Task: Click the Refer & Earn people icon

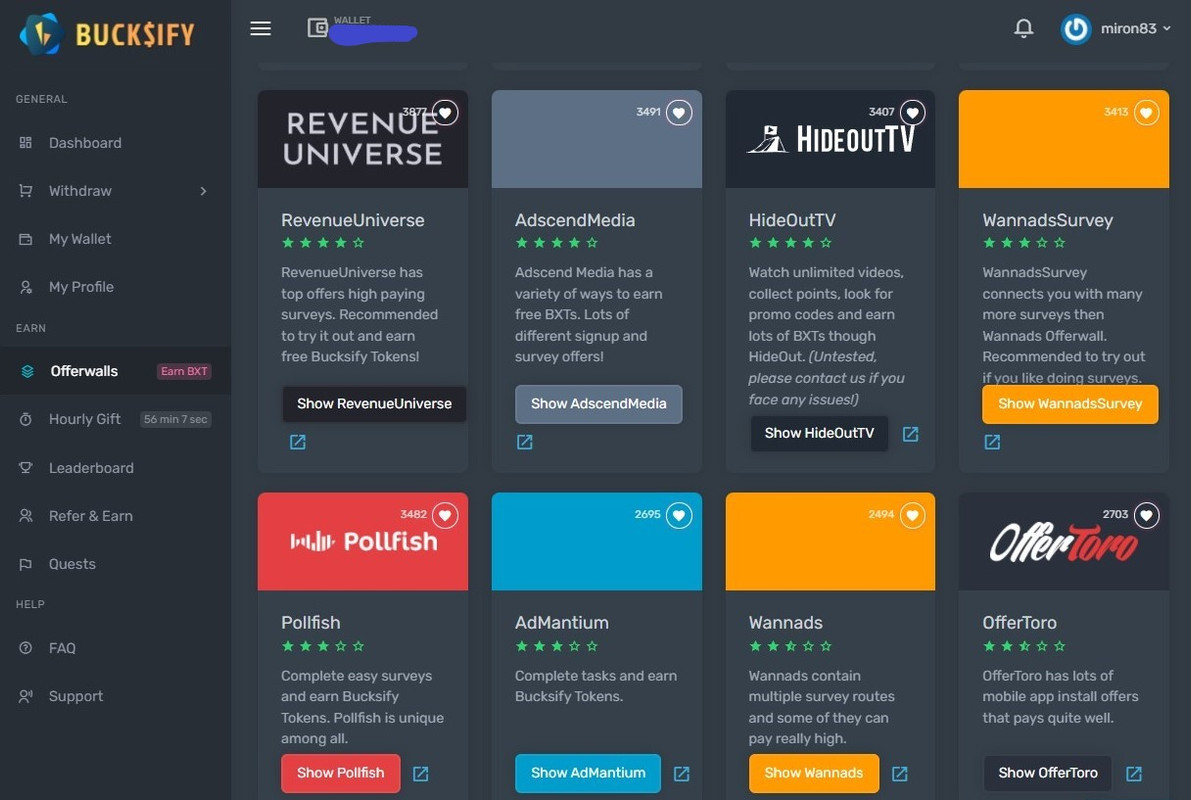Action: click(x=26, y=516)
